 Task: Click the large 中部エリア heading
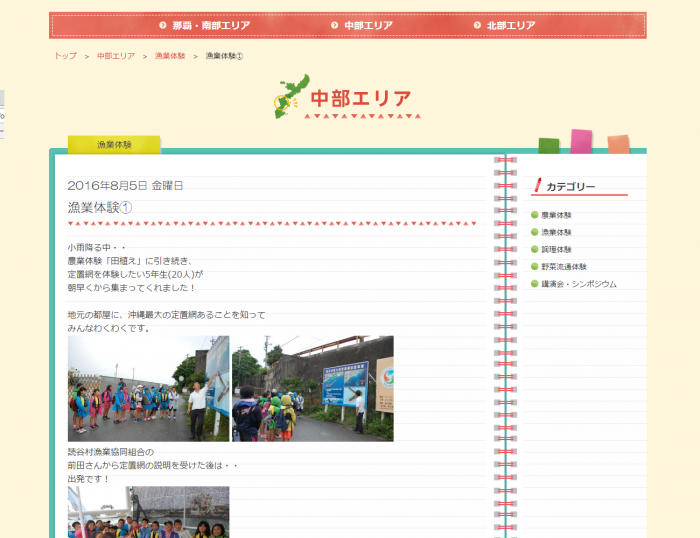click(361, 99)
